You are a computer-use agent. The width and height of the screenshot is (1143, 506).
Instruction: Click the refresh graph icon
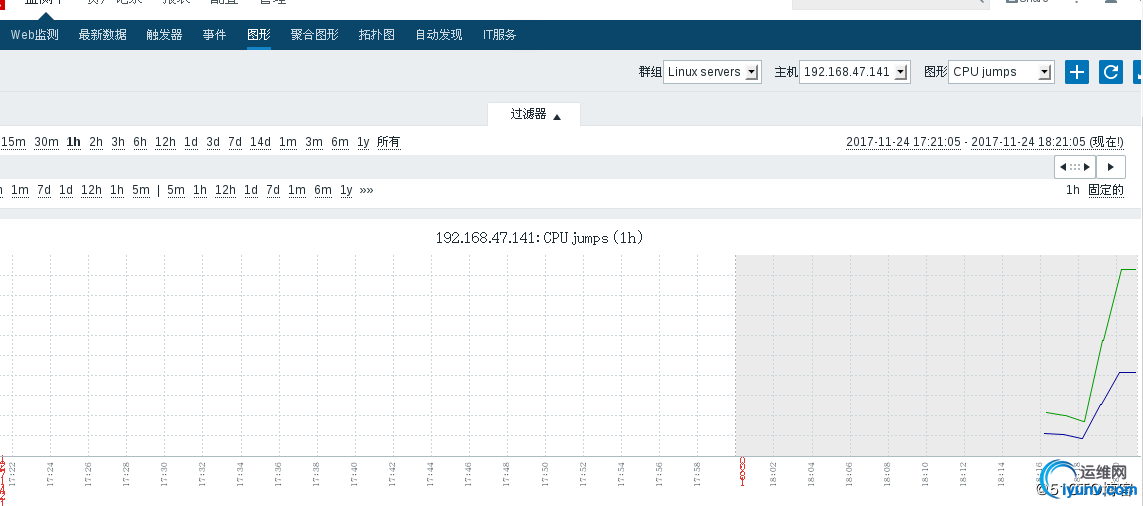coord(1111,71)
